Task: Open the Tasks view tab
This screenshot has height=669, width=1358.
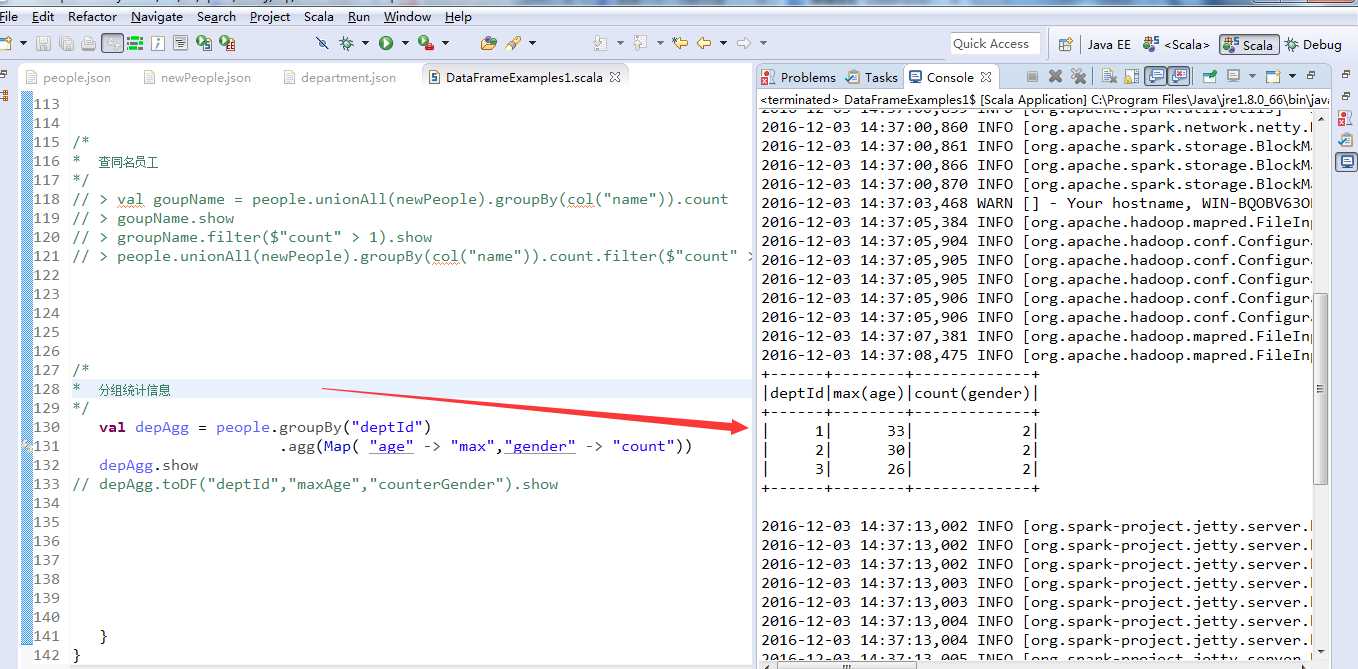Action: coord(872,77)
